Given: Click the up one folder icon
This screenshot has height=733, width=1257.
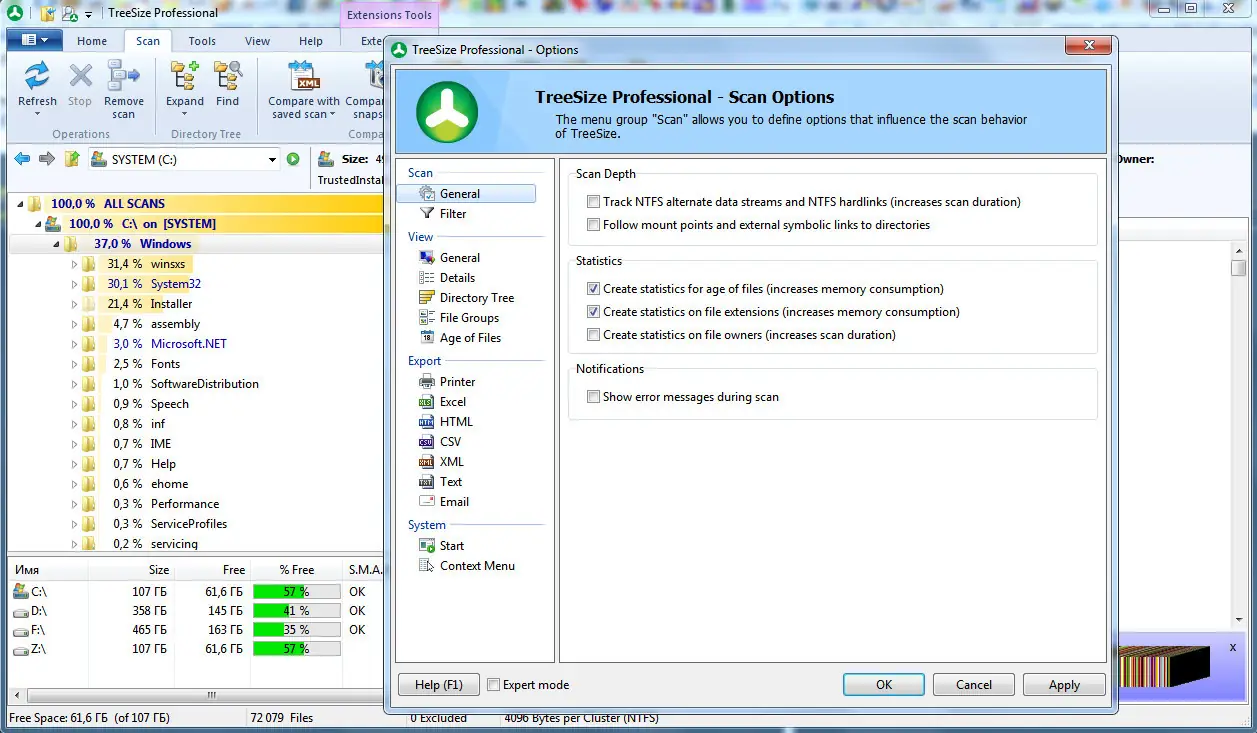Looking at the screenshot, I should tap(72, 159).
